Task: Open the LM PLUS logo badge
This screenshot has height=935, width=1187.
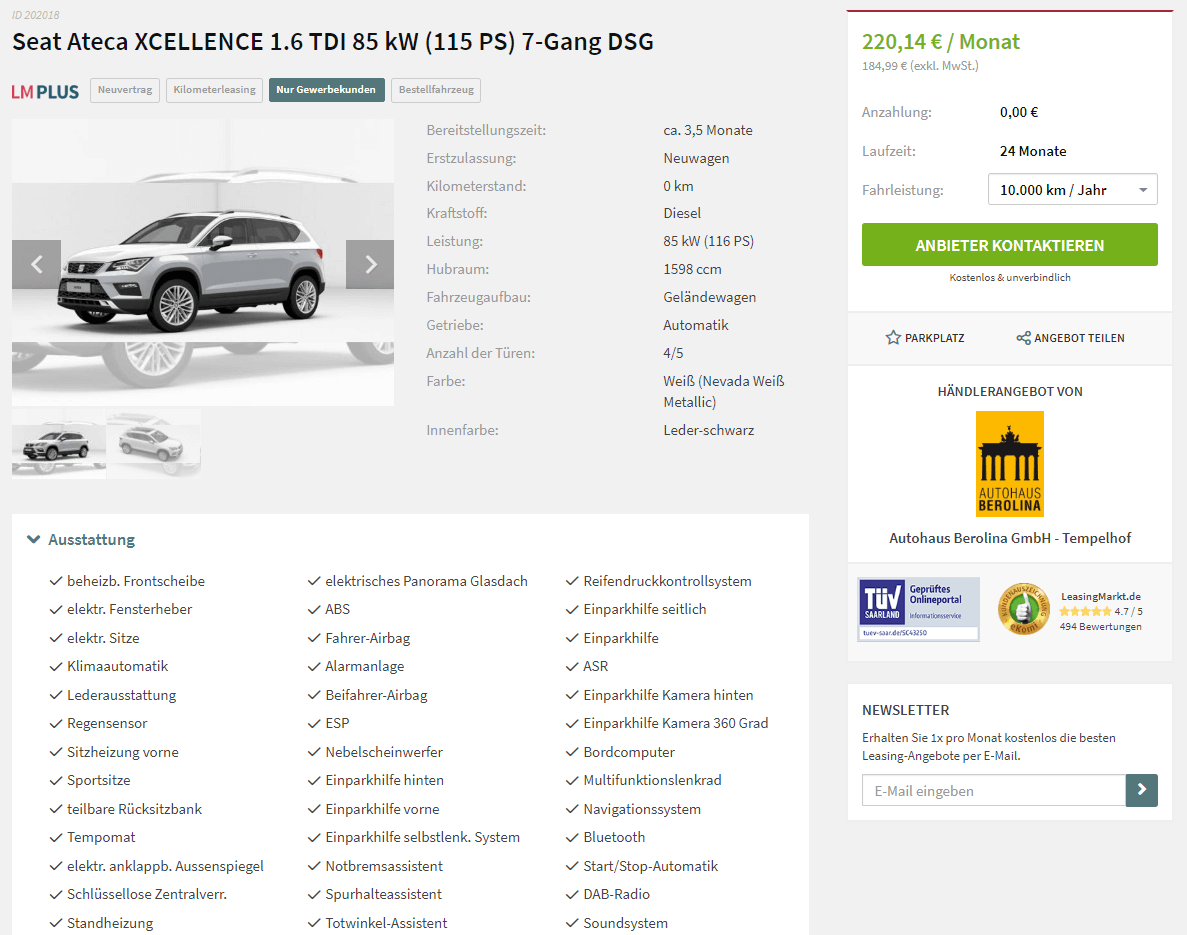Action: [x=45, y=92]
